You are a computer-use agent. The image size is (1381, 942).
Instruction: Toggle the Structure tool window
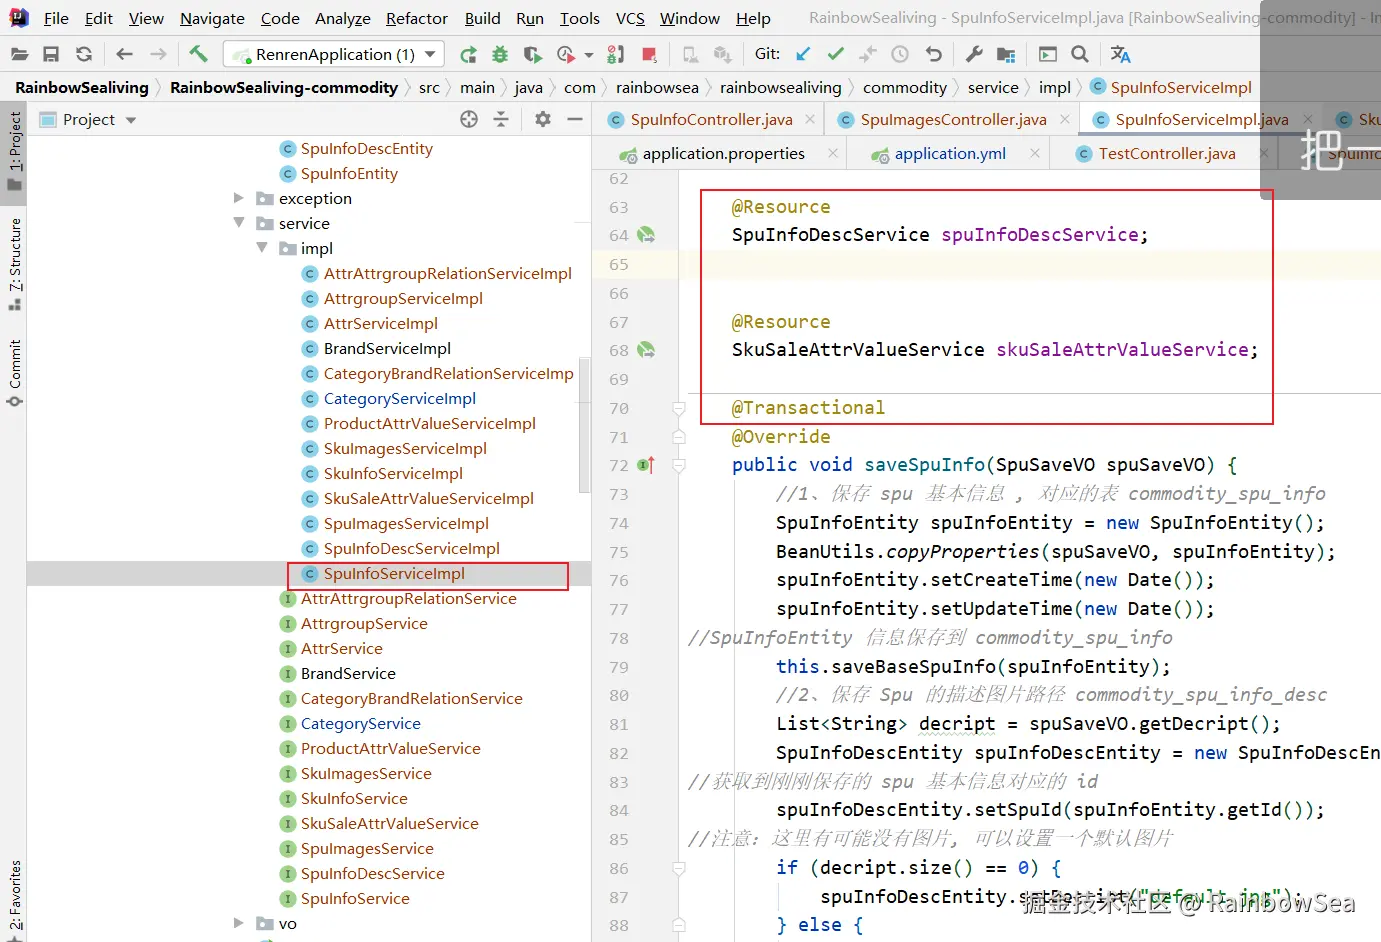15,262
